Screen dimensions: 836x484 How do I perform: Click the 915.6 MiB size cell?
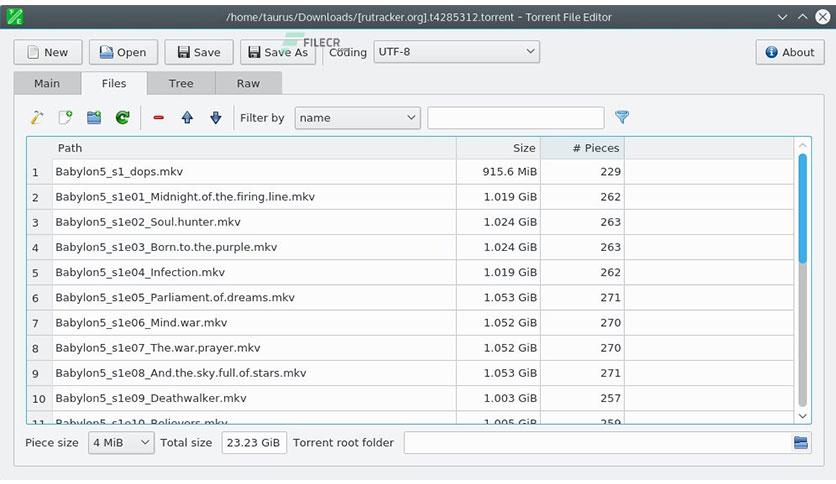pos(499,172)
